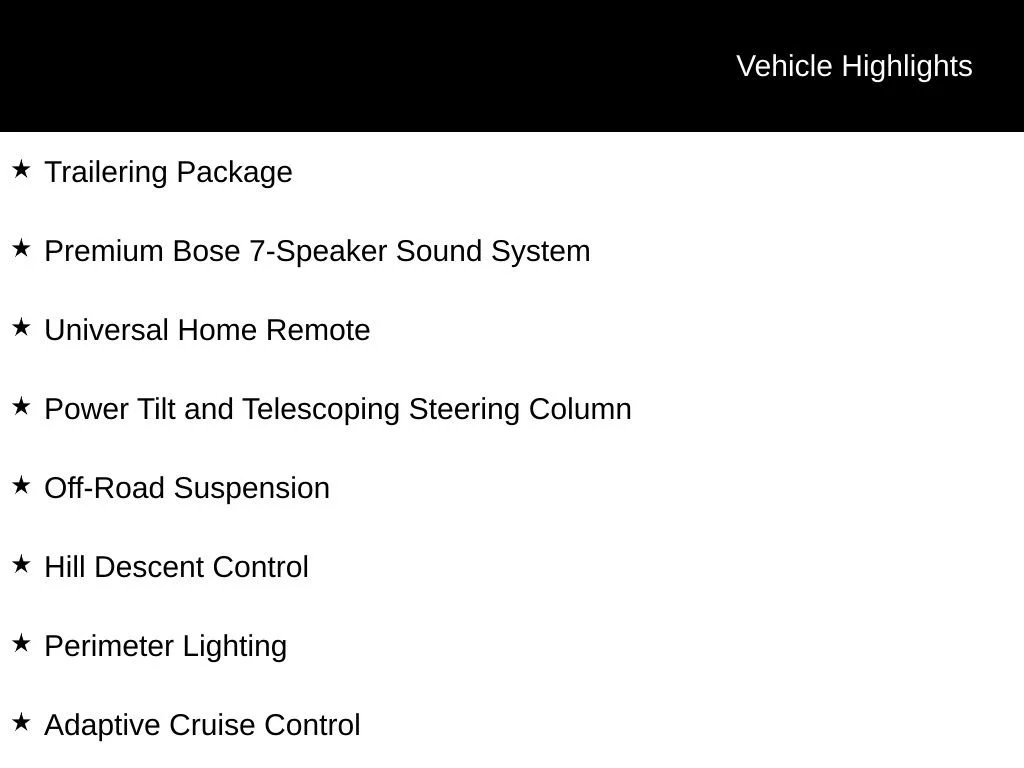Click the Adaptive Cruise Control text
This screenshot has width=1024, height=768.
pyautogui.click(x=202, y=726)
